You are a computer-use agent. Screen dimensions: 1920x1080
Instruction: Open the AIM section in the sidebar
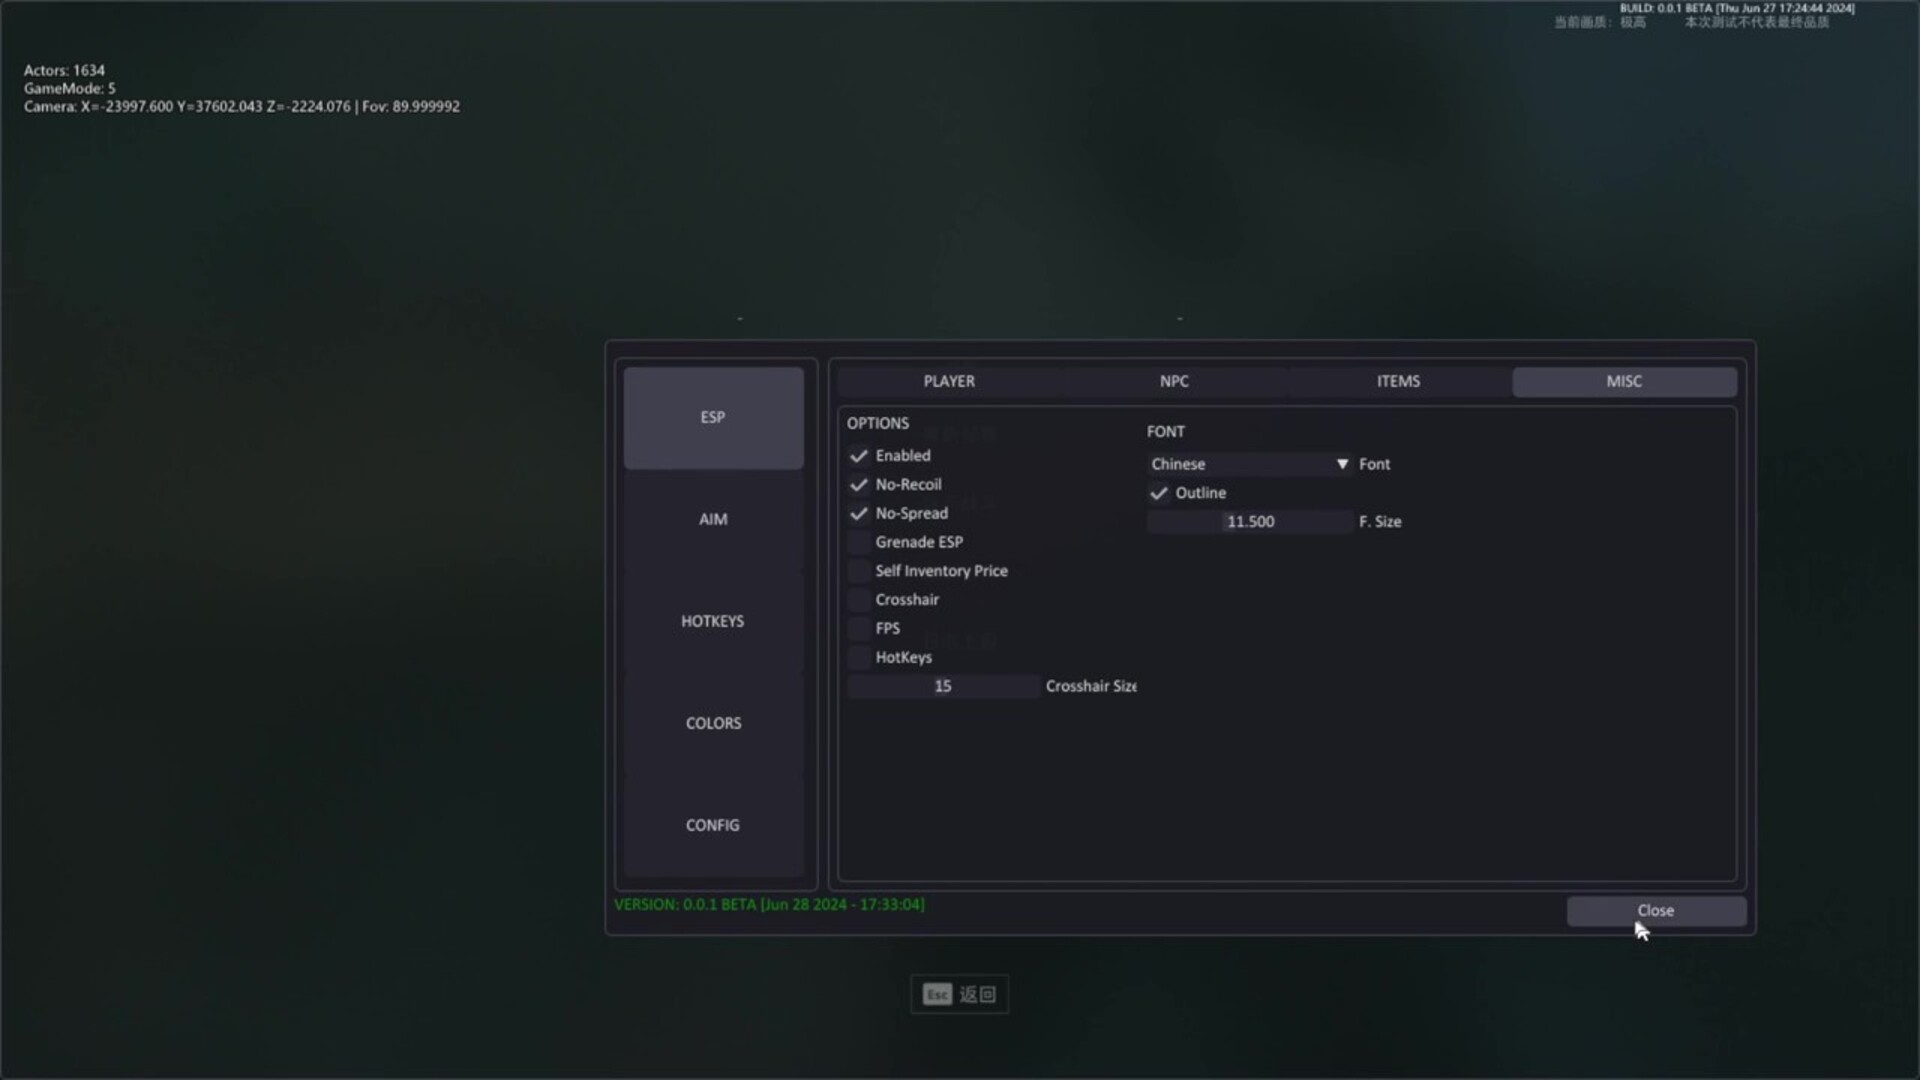[712, 518]
